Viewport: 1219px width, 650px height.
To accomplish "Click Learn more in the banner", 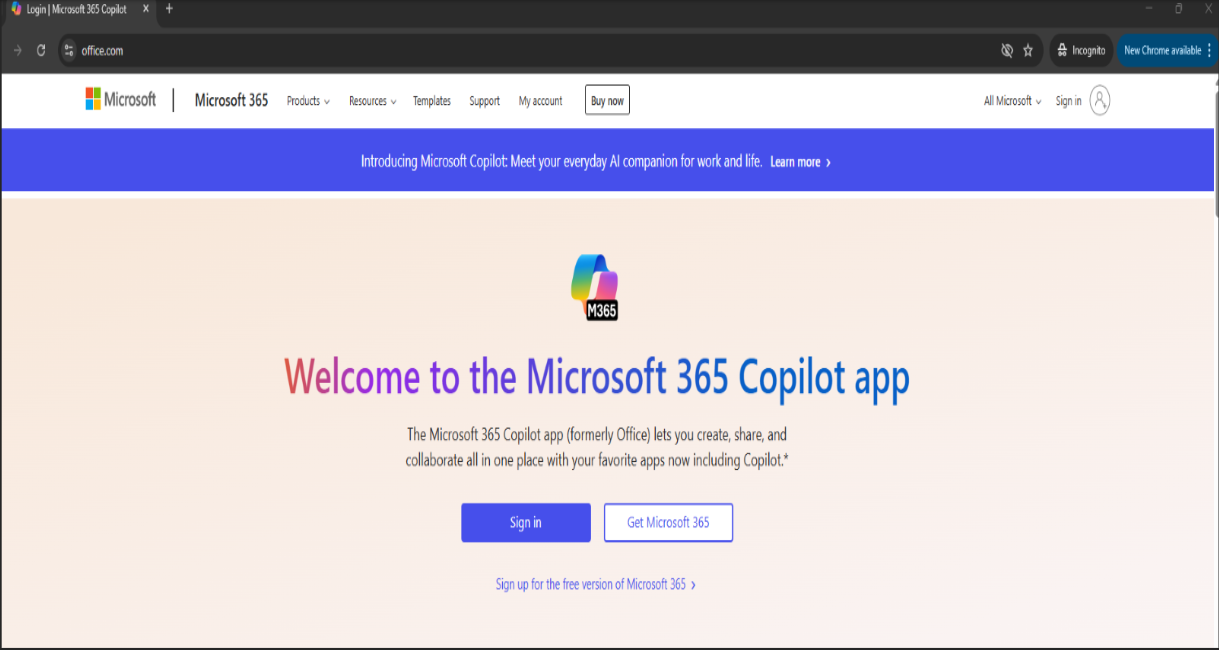I will [x=800, y=161].
